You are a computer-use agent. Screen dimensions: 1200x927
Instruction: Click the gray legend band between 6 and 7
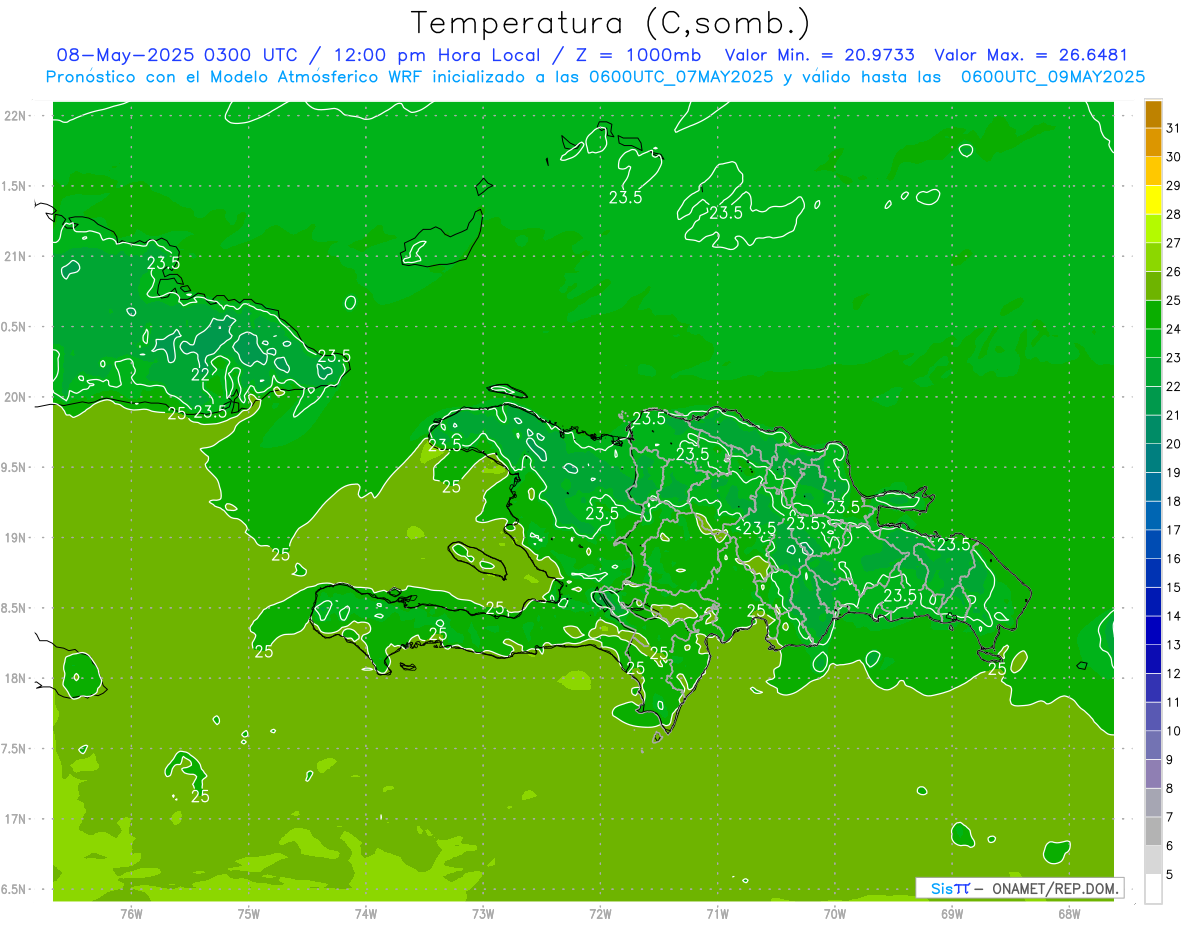coord(1153,831)
